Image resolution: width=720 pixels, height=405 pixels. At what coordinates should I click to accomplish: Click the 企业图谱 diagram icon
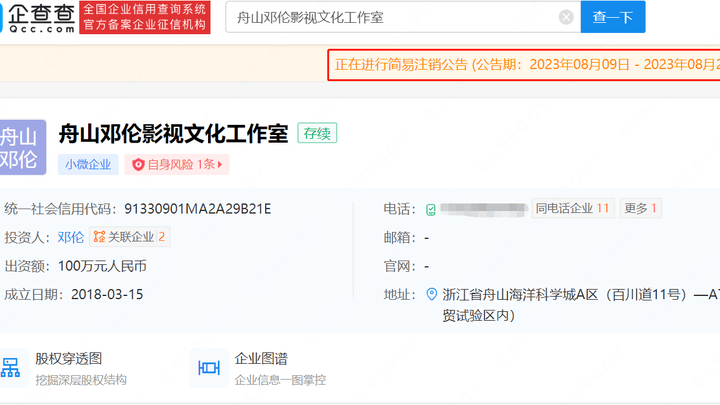(209, 368)
